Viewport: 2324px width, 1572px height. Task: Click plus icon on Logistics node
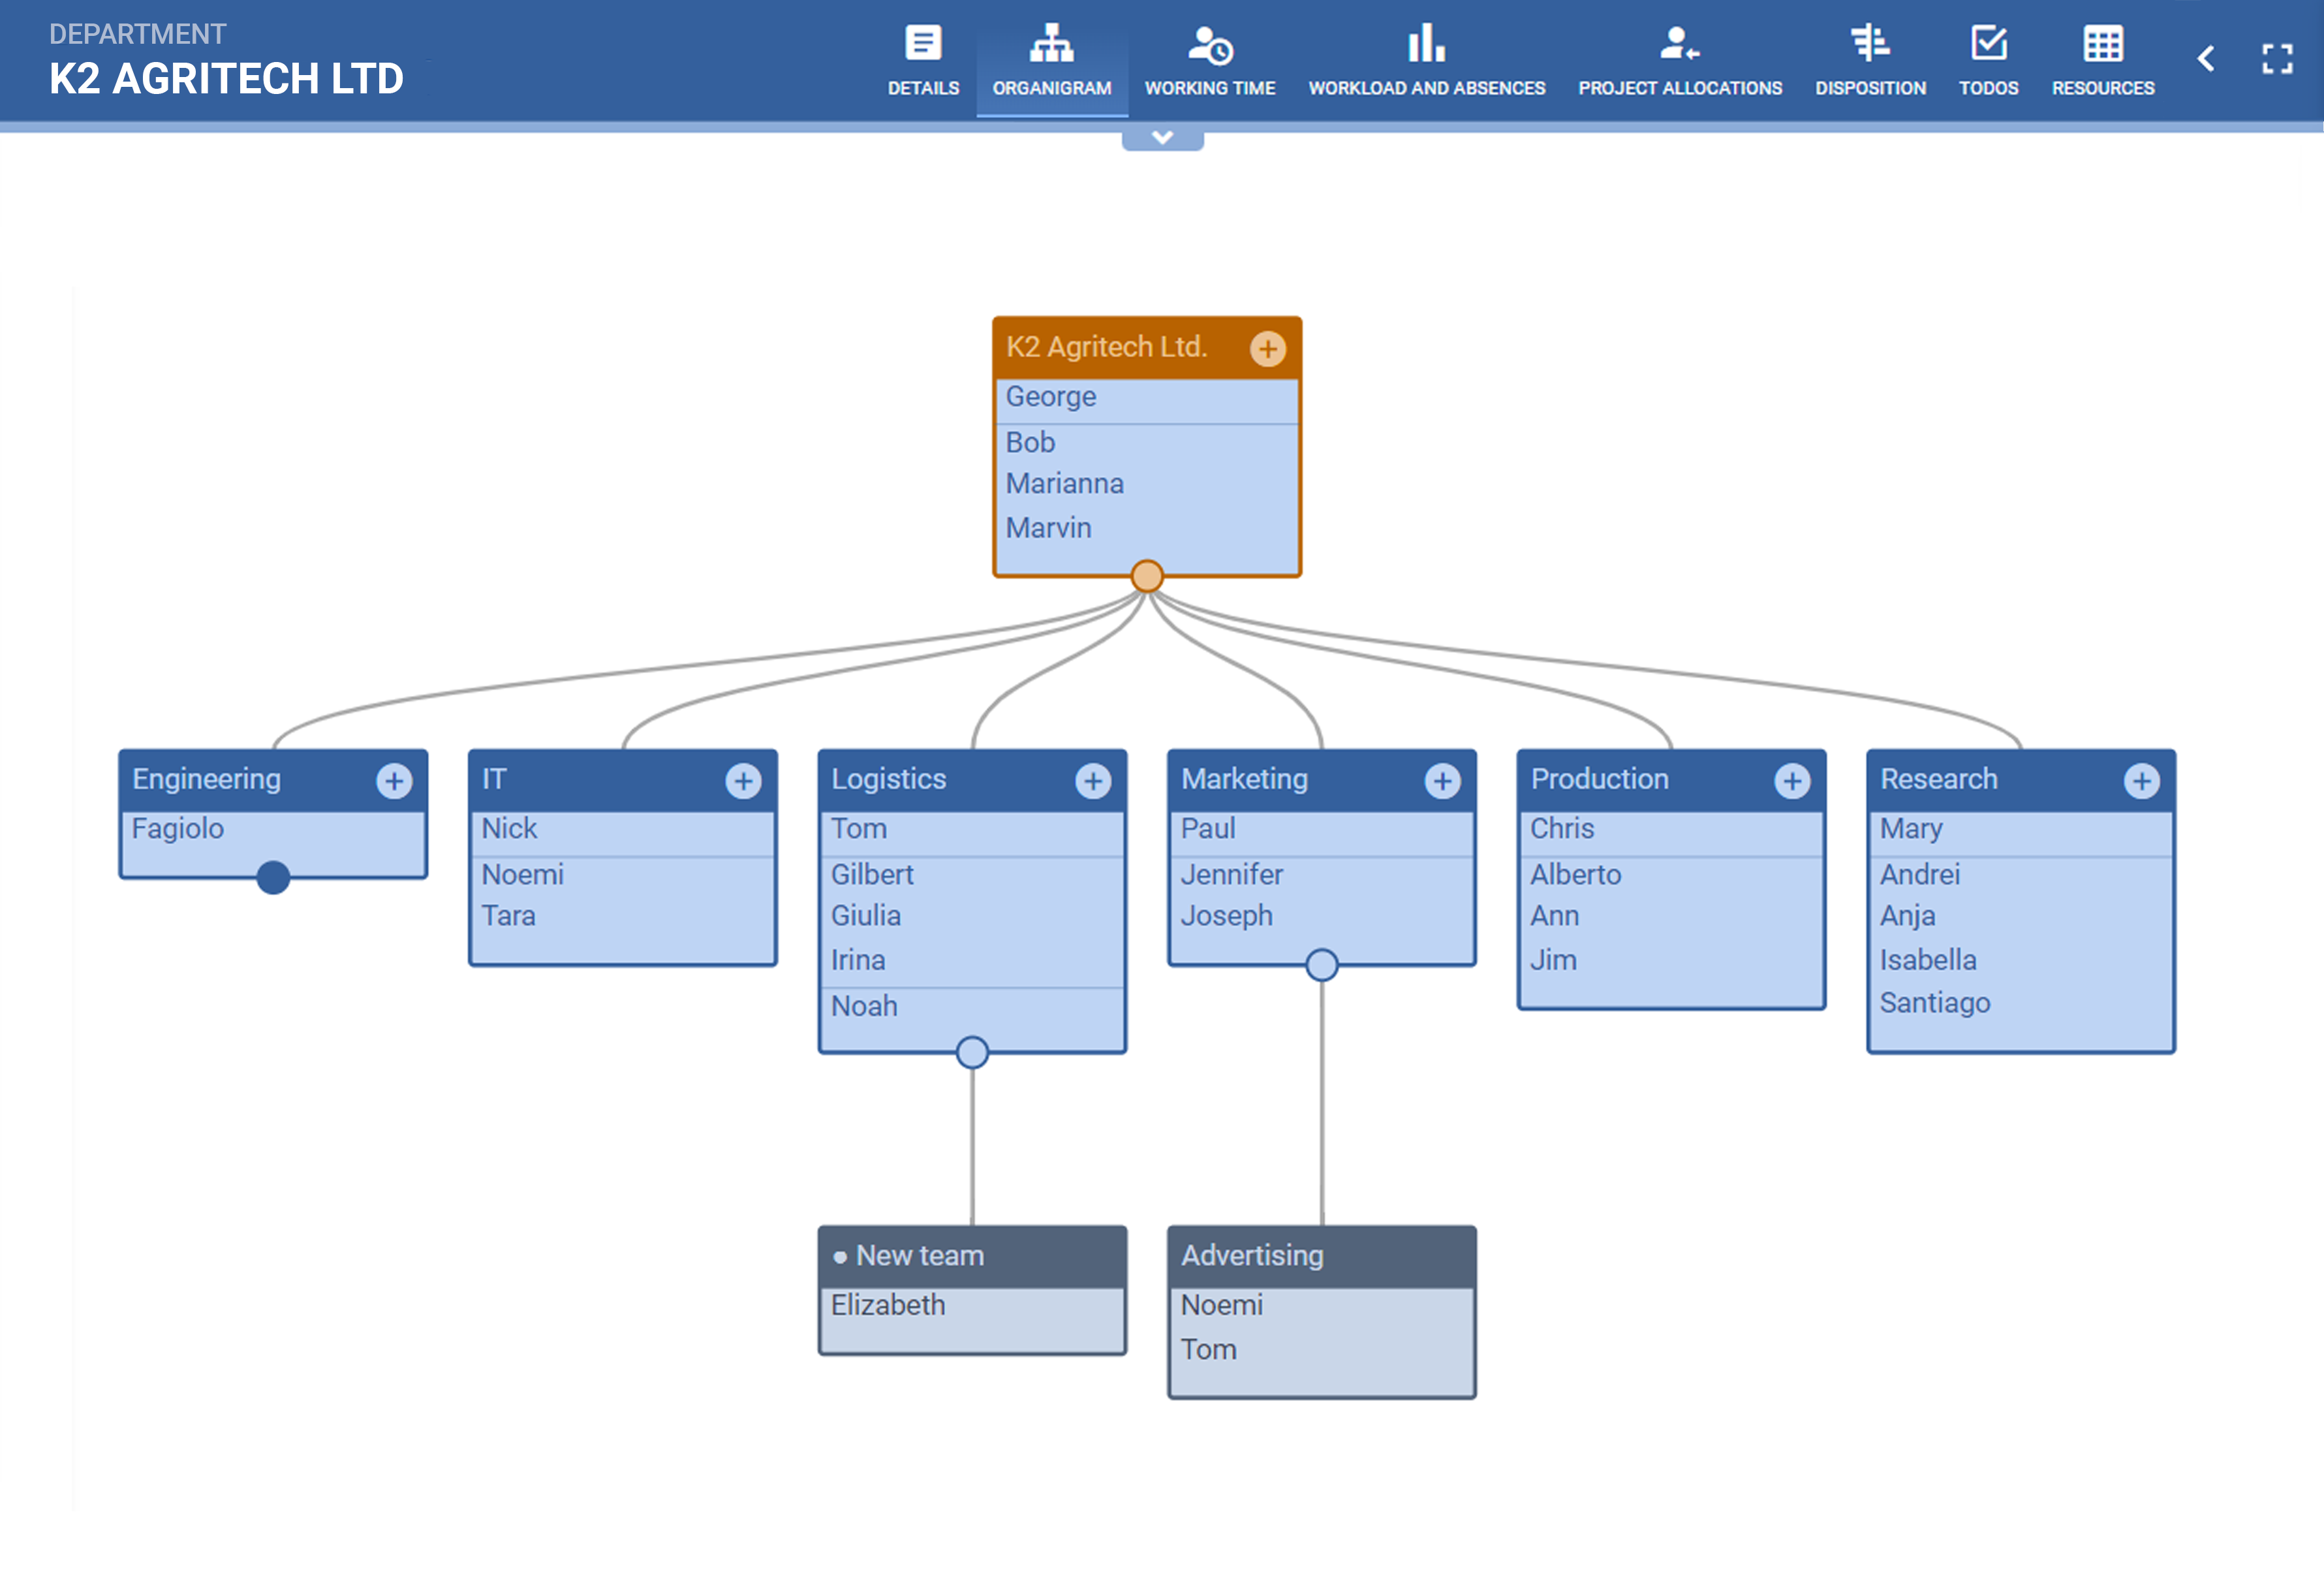[x=1093, y=781]
